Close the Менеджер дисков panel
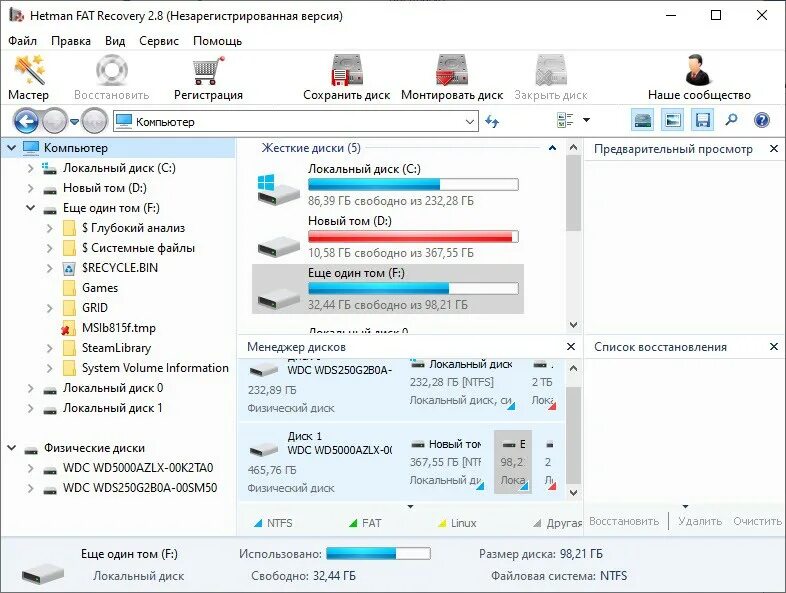The height and width of the screenshot is (593, 786). [x=570, y=346]
